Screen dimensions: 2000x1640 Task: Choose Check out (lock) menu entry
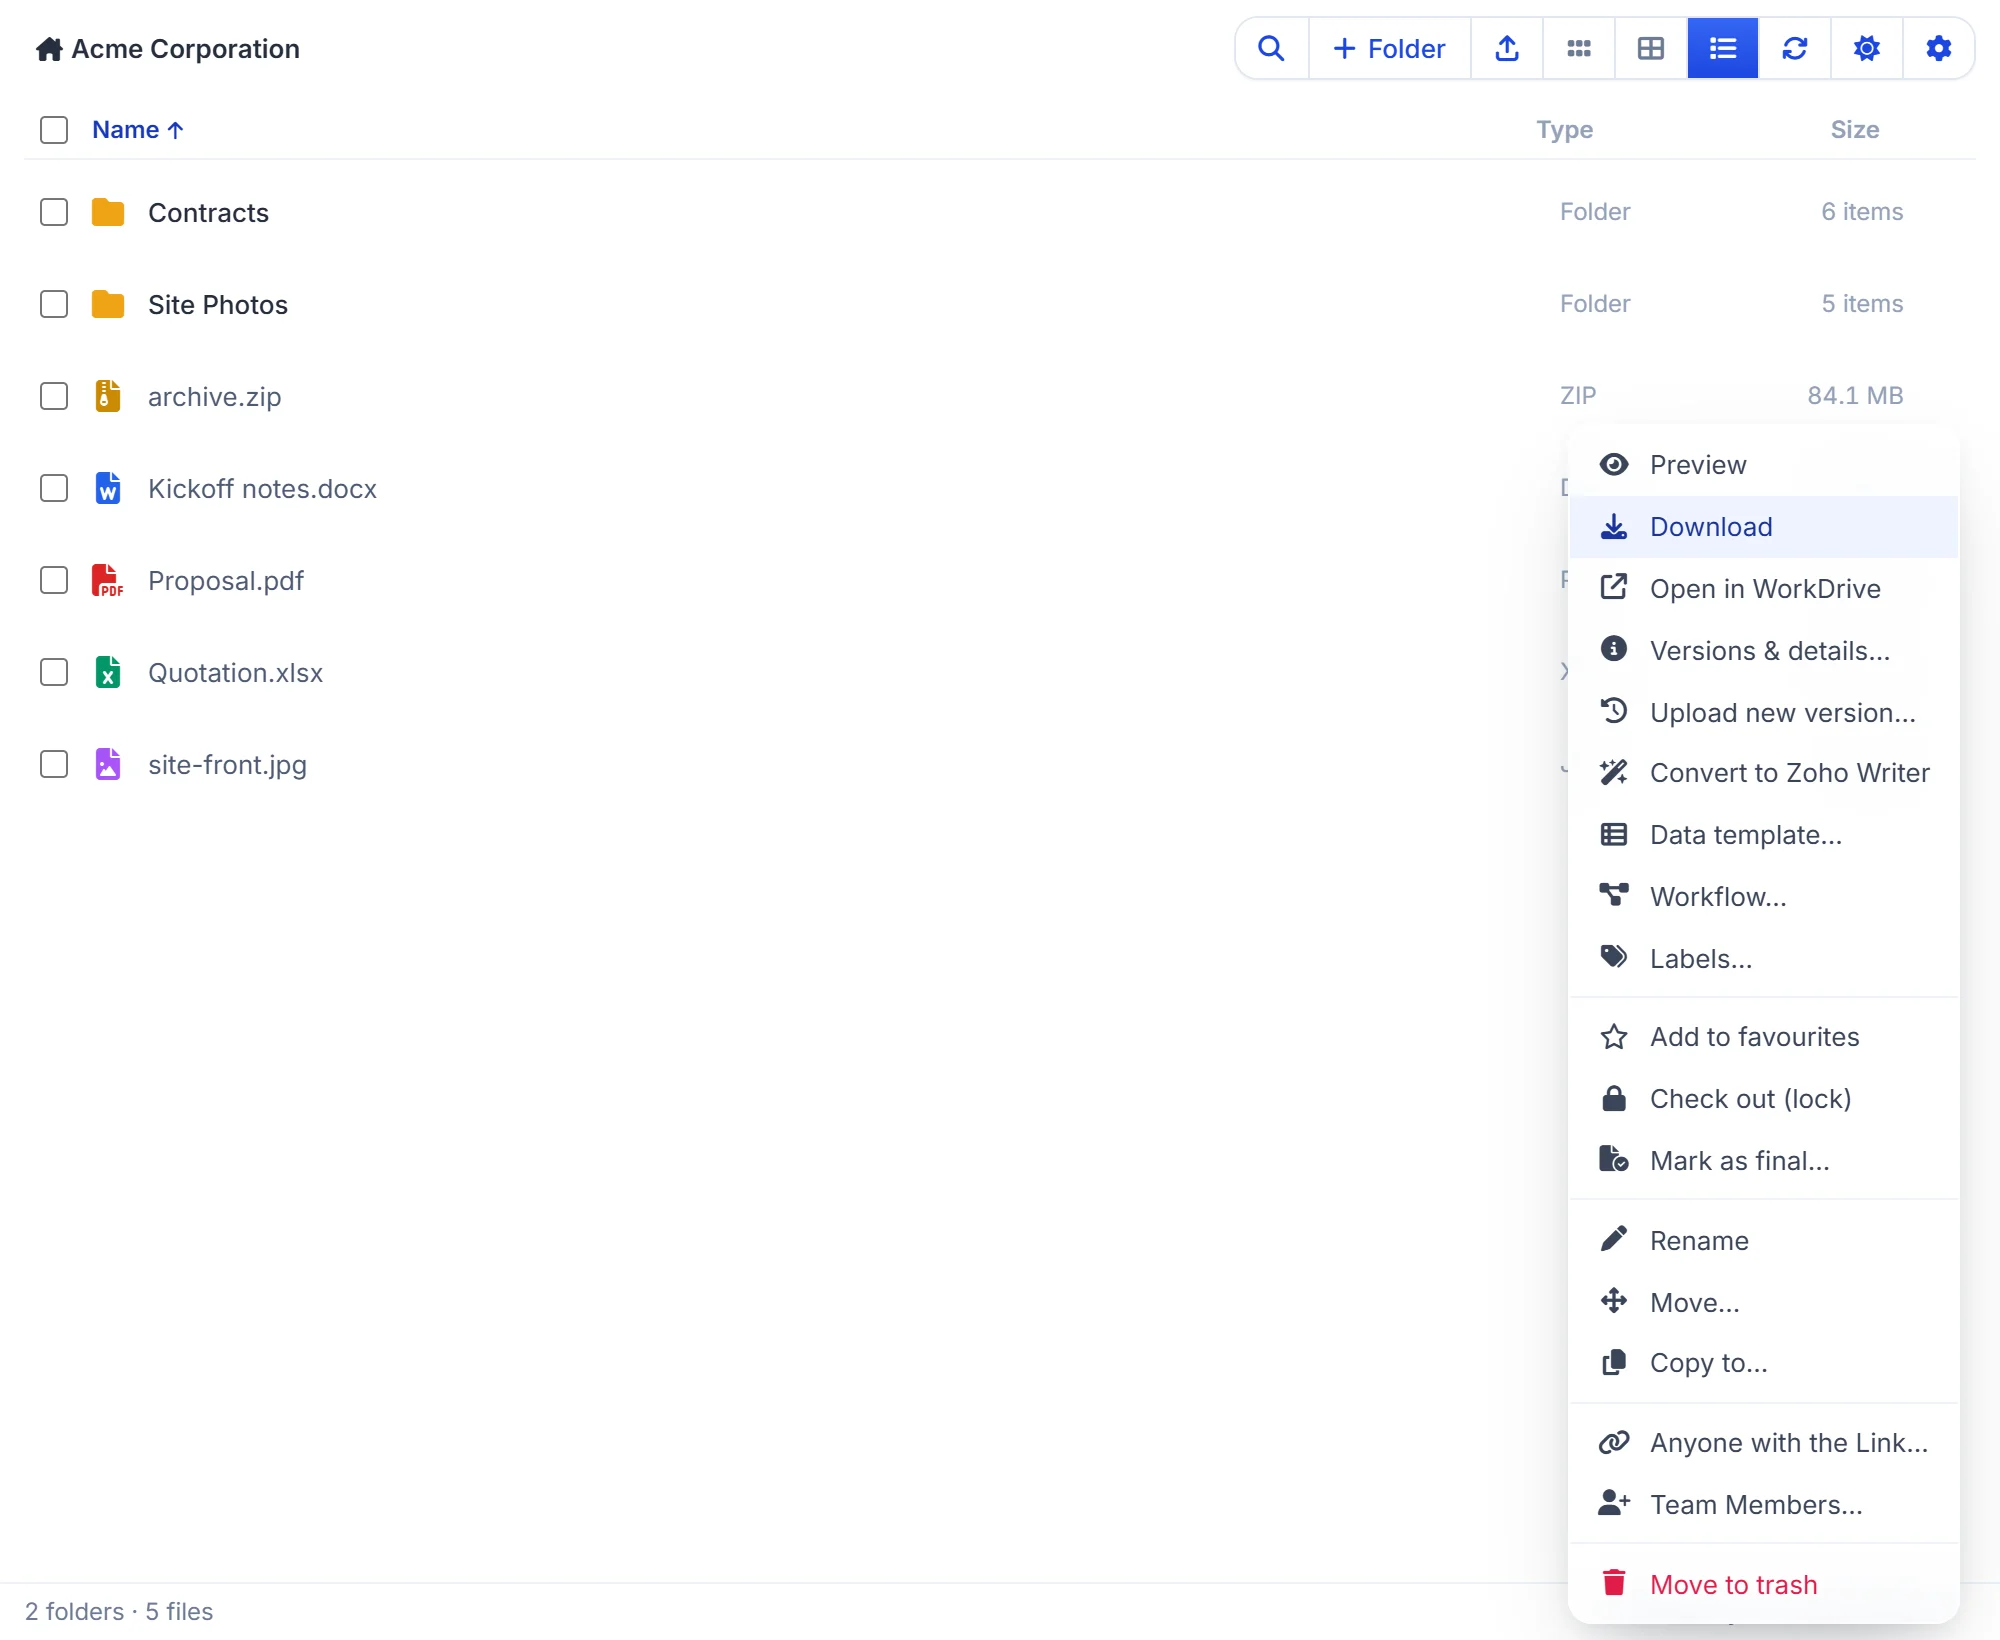coord(1764,1099)
